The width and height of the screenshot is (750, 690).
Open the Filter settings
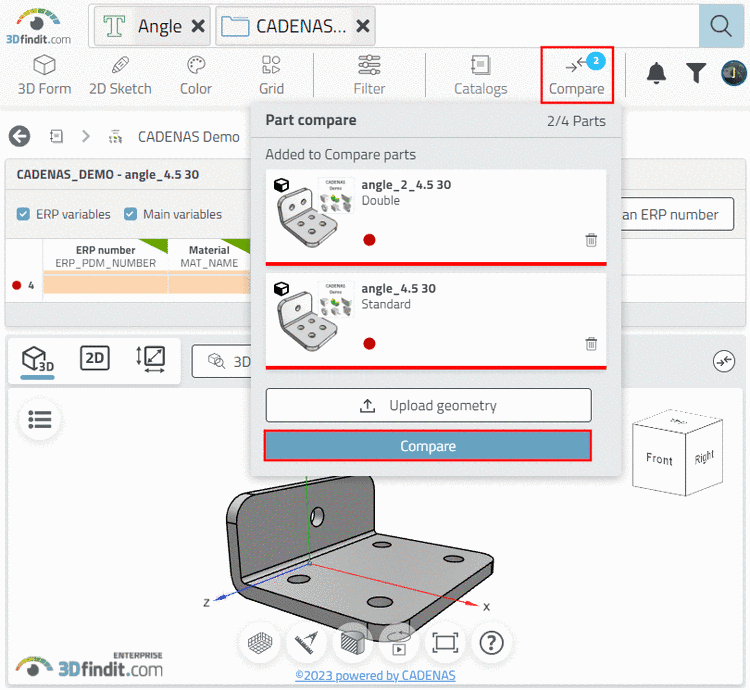[369, 76]
